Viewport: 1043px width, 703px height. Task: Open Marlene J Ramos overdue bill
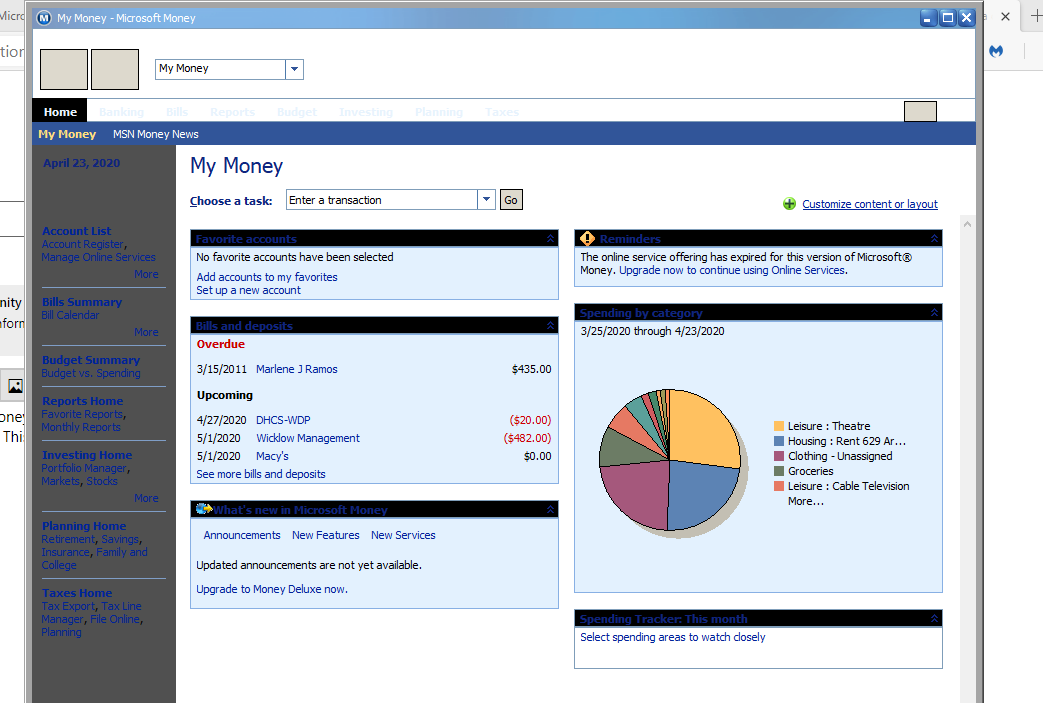(297, 369)
